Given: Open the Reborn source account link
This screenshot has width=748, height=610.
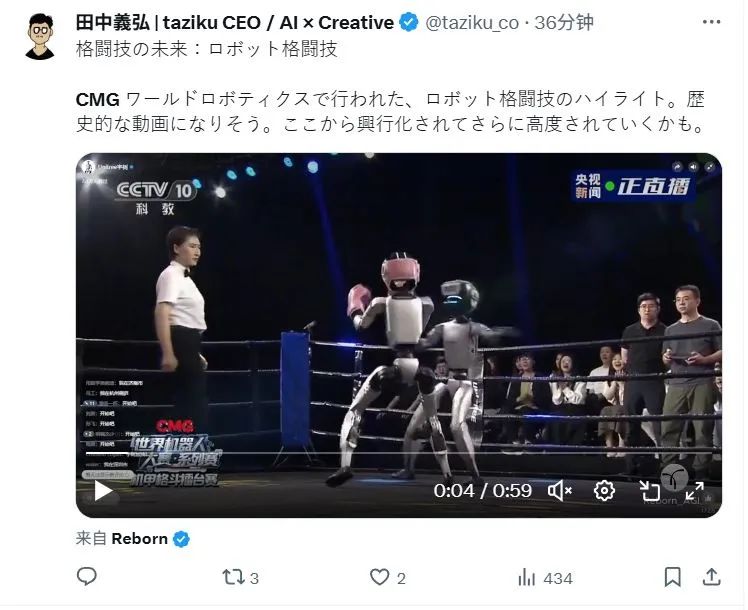Looking at the screenshot, I should [139, 539].
